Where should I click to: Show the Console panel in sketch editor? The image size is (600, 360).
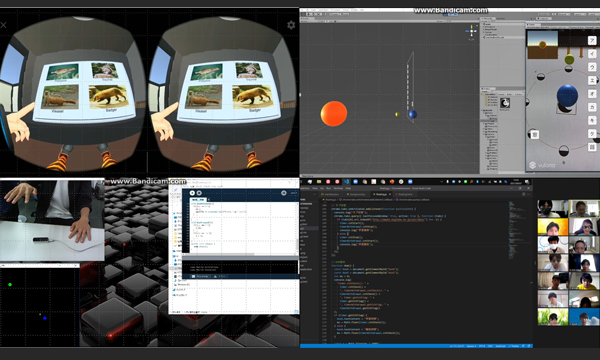coord(201,277)
